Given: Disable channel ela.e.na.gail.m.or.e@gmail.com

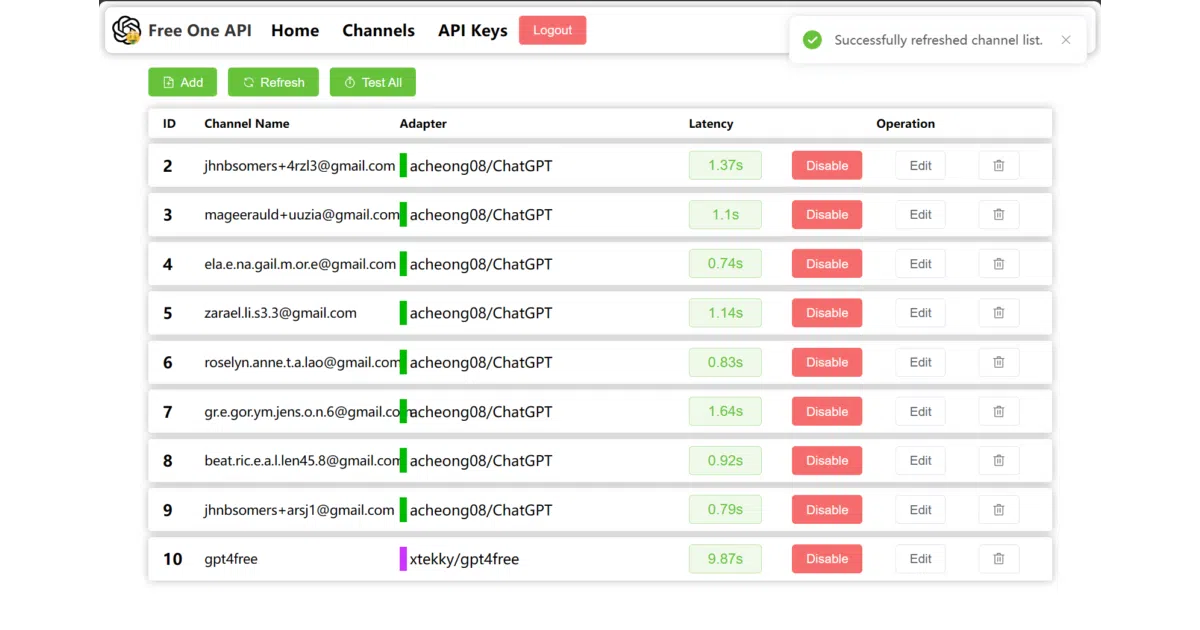Looking at the screenshot, I should point(827,264).
